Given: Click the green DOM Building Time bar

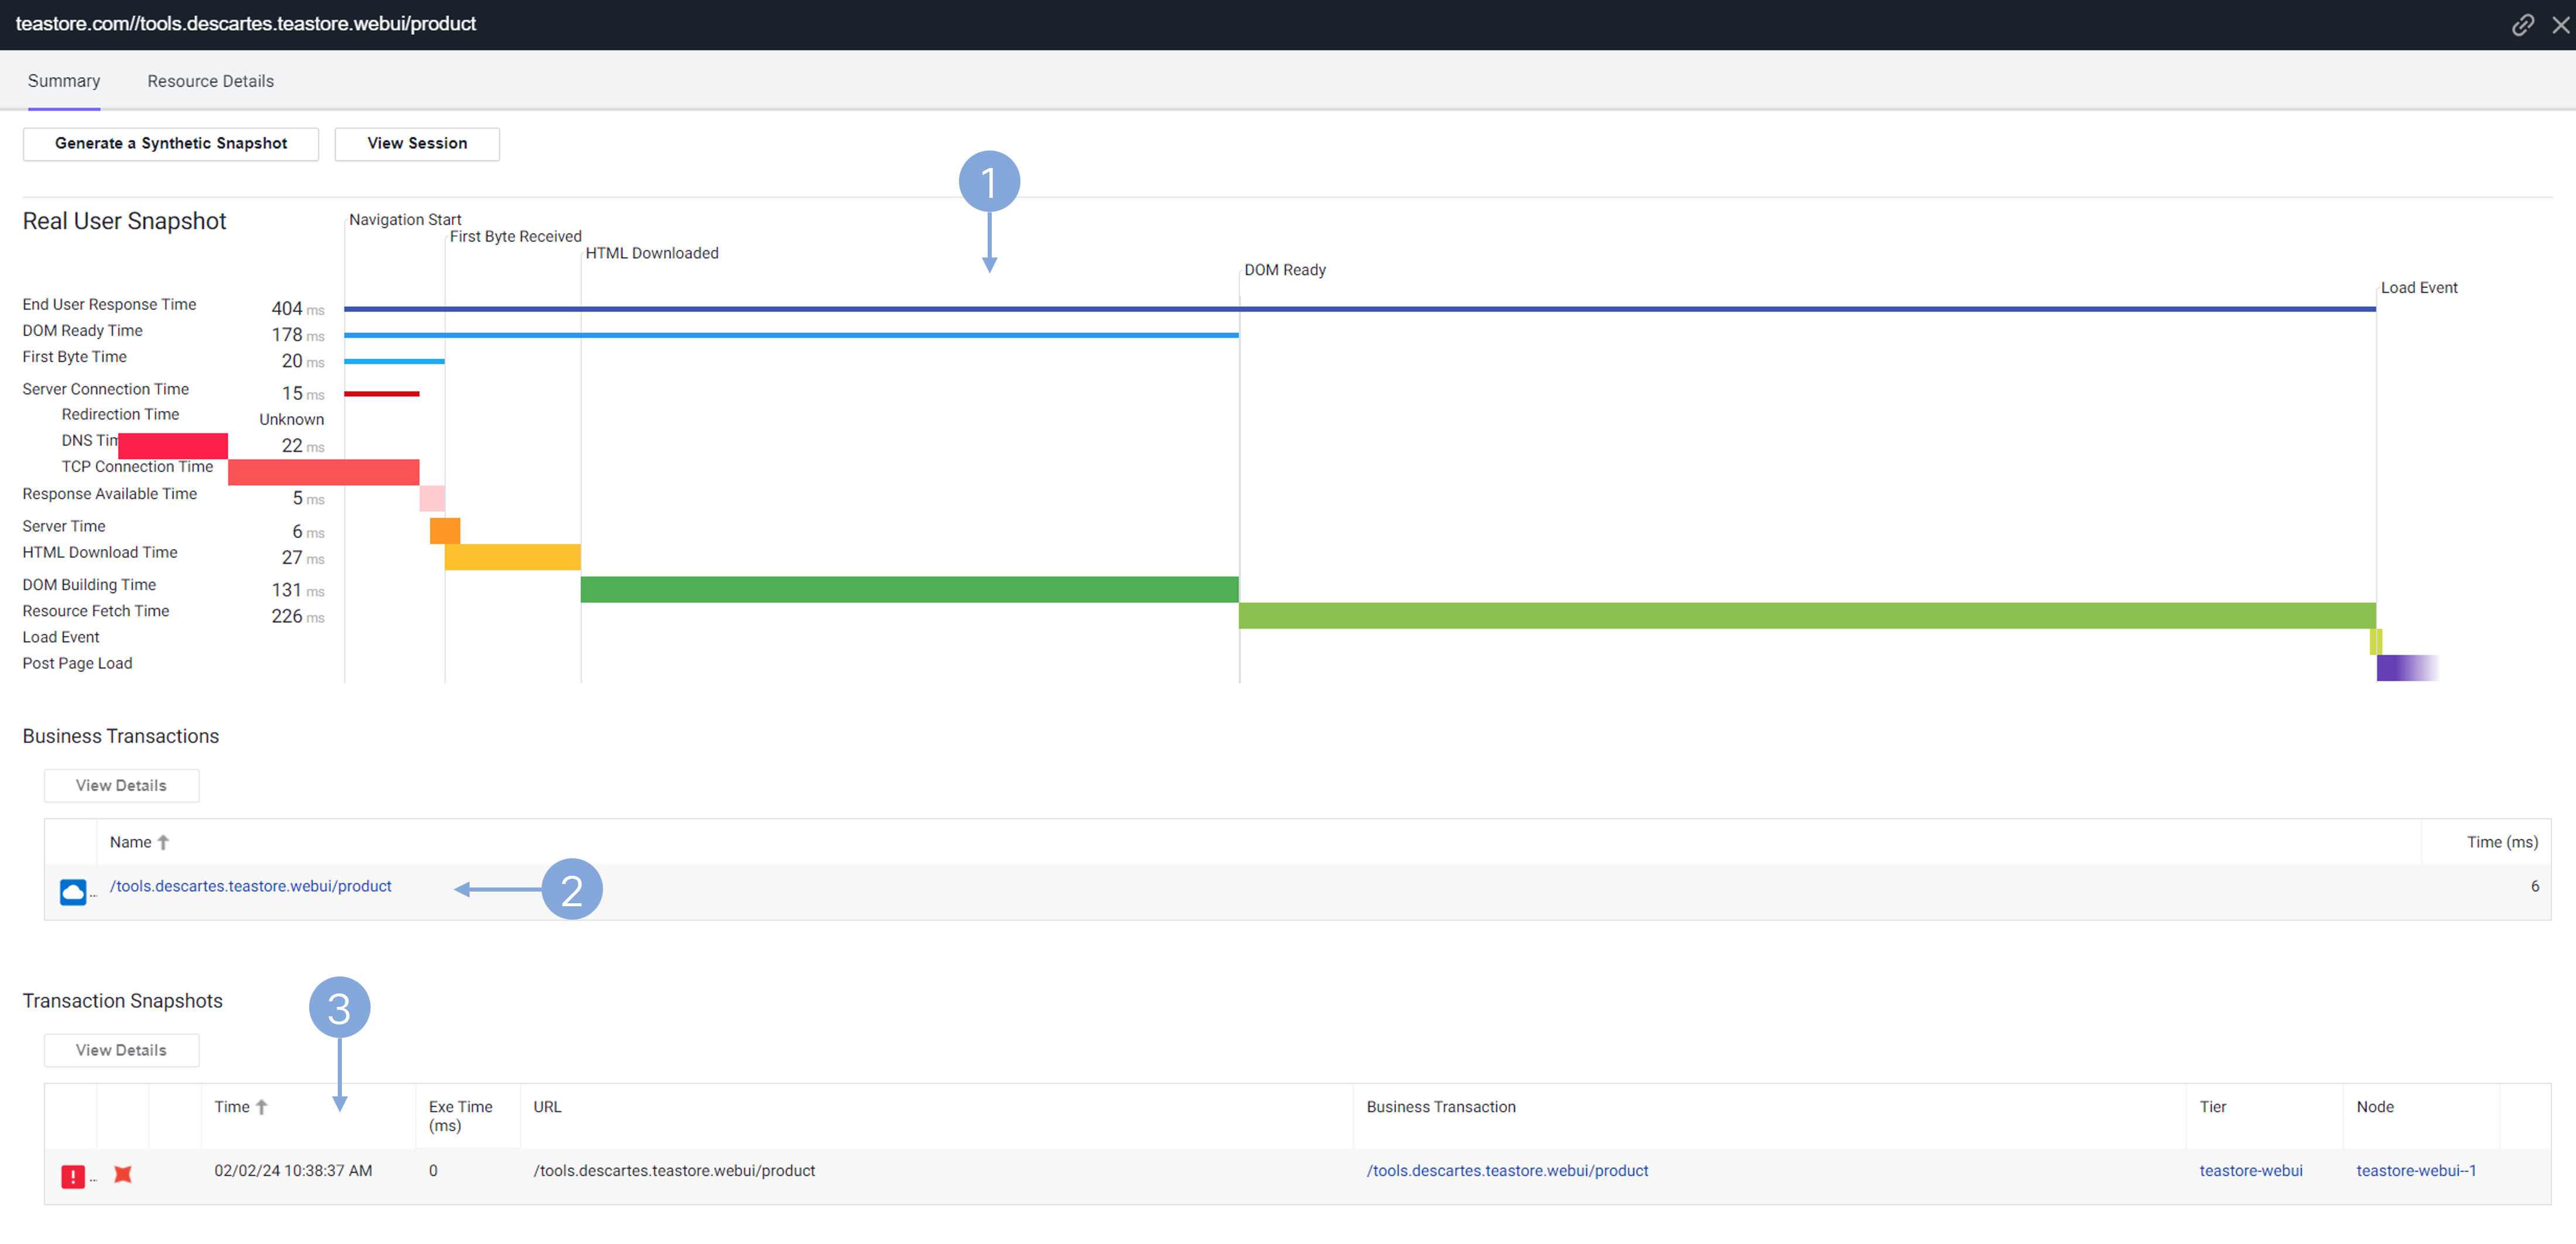Looking at the screenshot, I should pyautogui.click(x=908, y=589).
